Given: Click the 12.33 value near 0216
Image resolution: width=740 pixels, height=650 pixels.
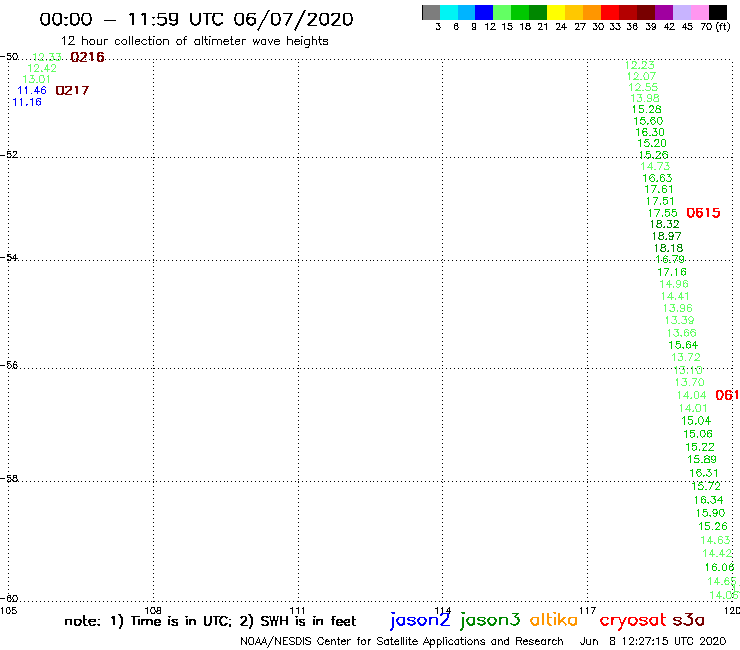Looking at the screenshot, I should 47,57.
